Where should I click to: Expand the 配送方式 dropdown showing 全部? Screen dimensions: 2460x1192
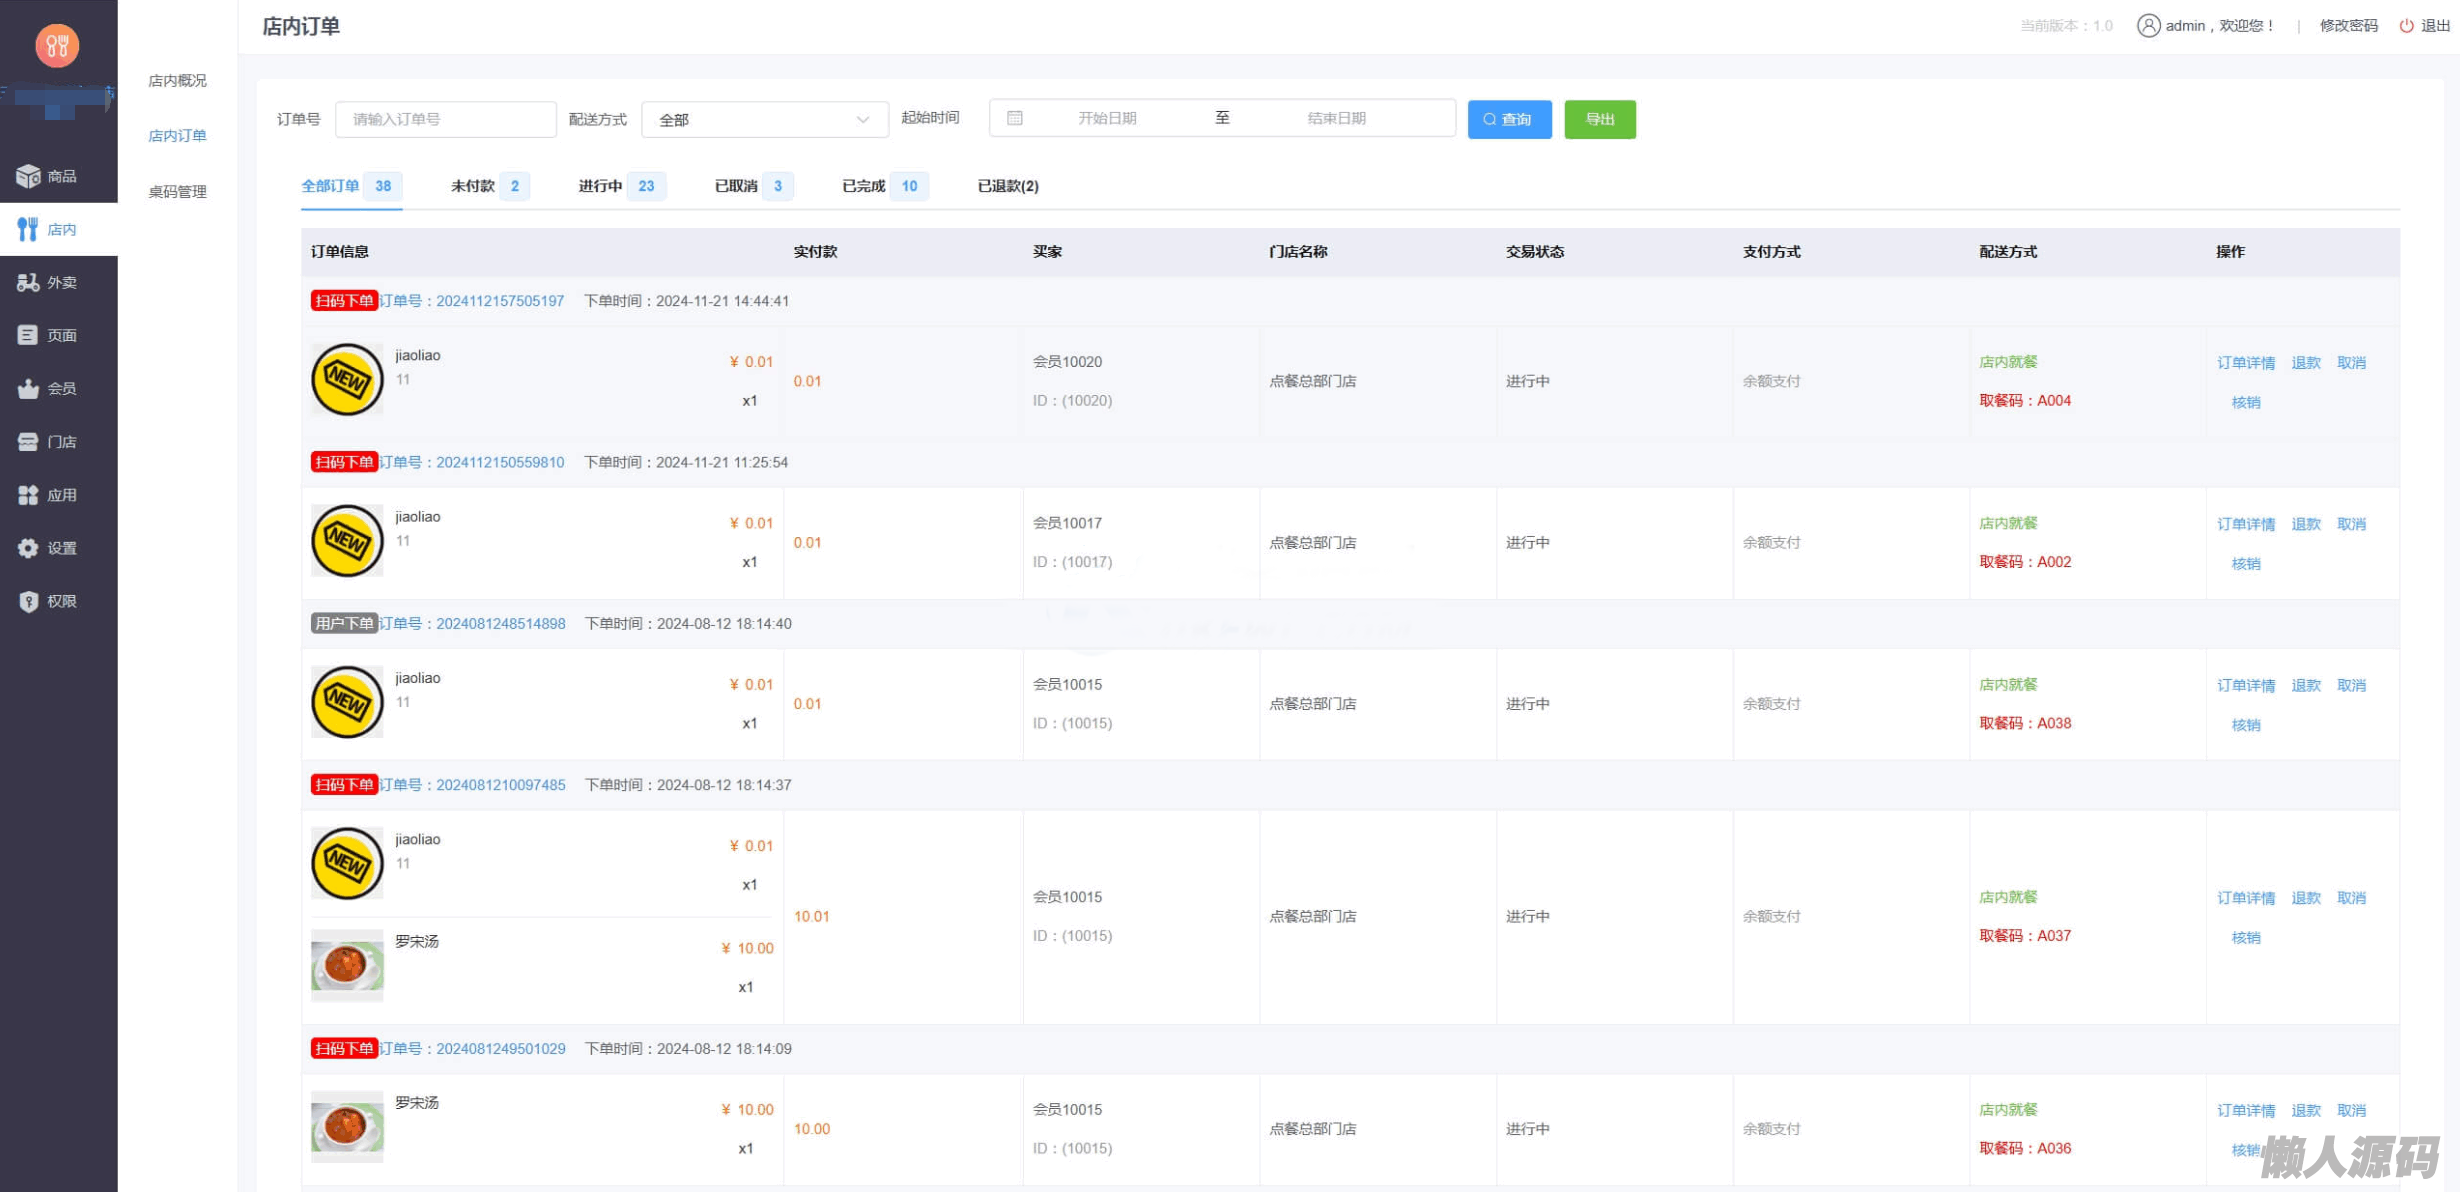764,120
